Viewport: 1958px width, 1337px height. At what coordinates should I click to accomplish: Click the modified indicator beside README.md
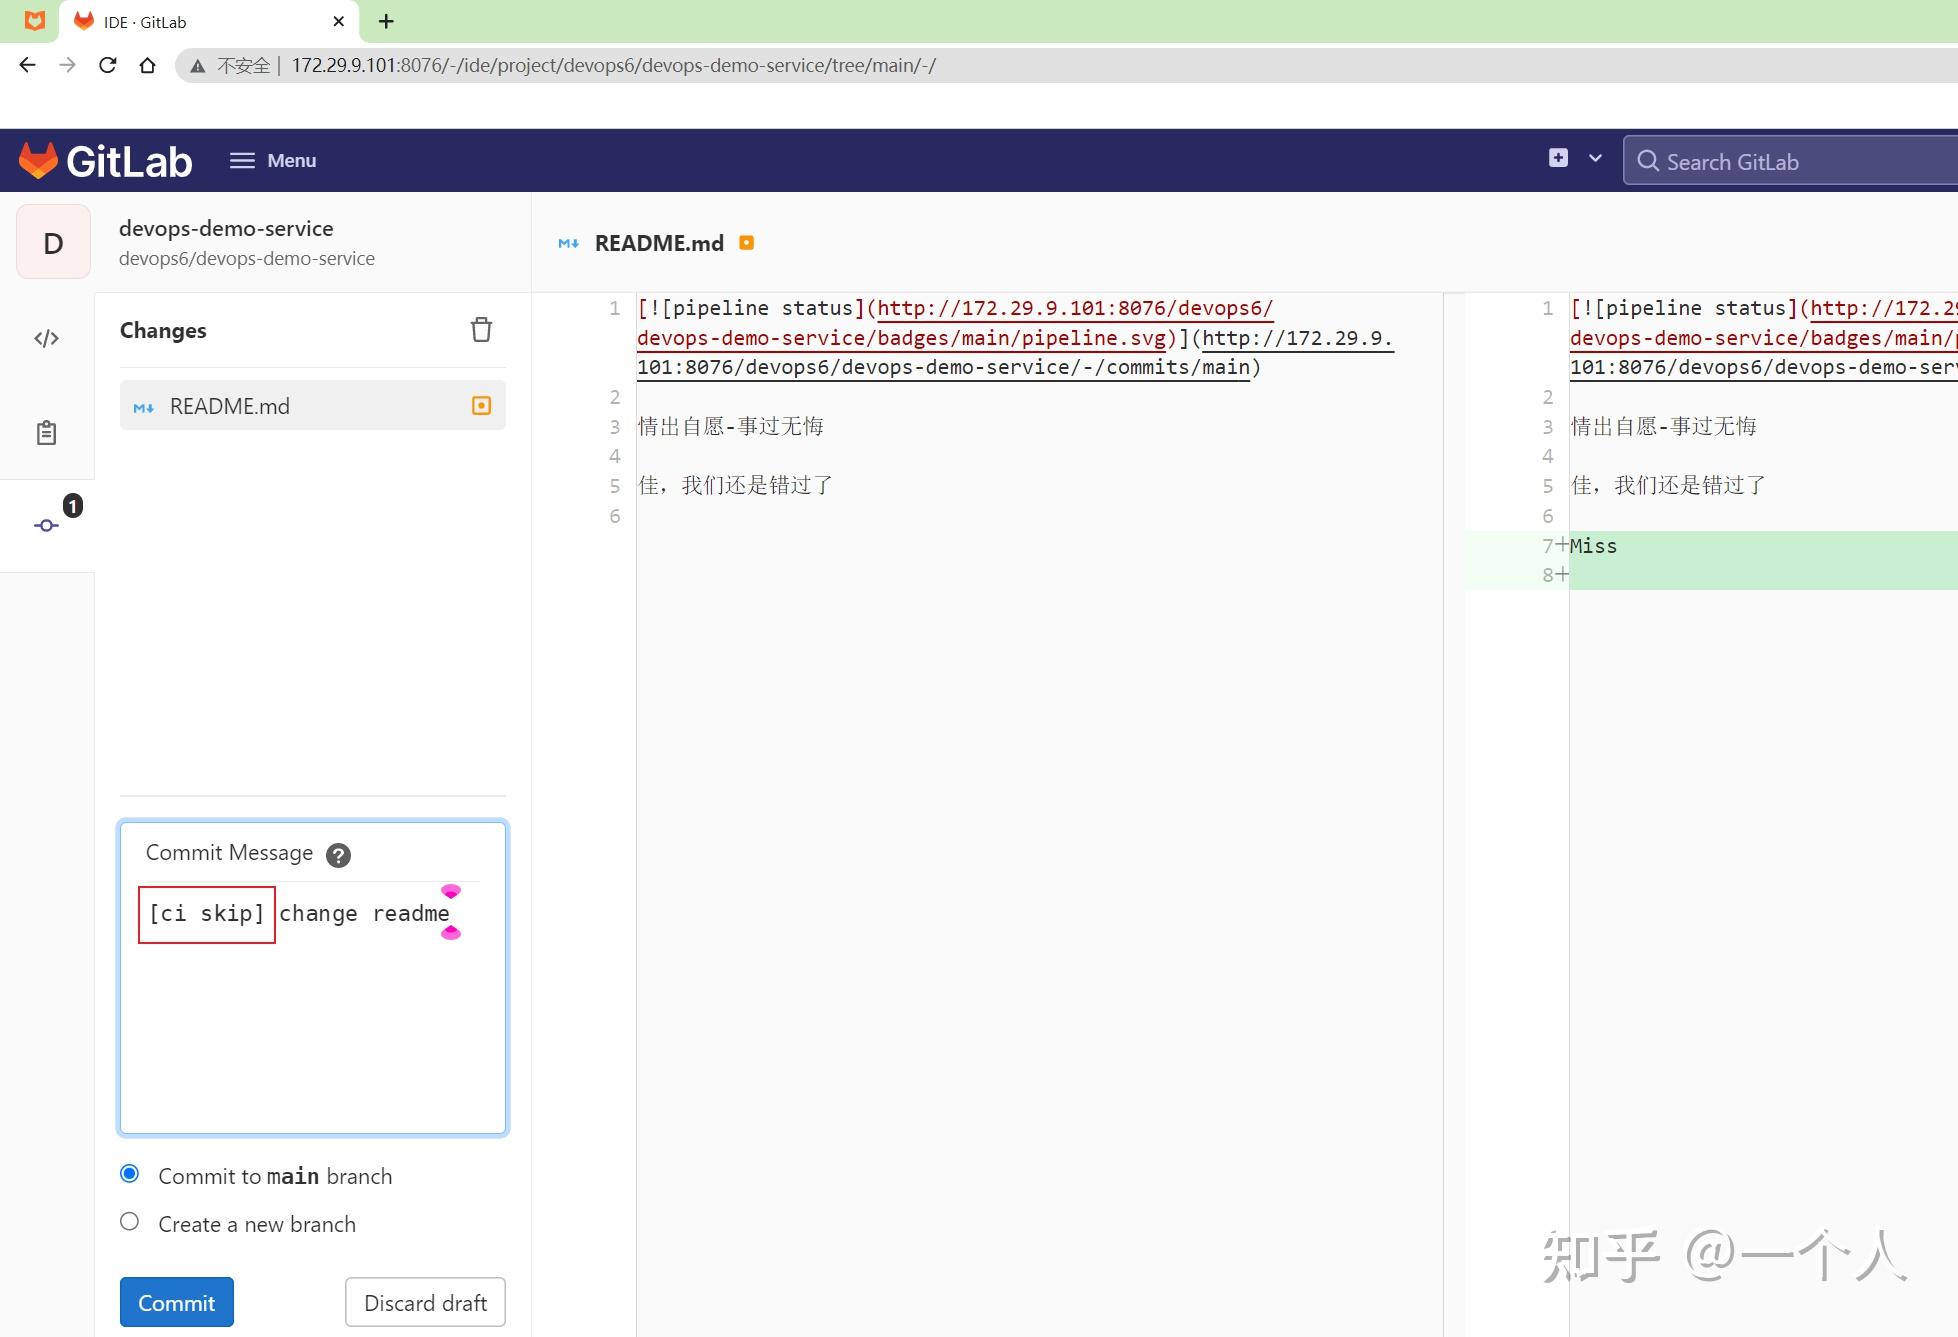coord(481,405)
